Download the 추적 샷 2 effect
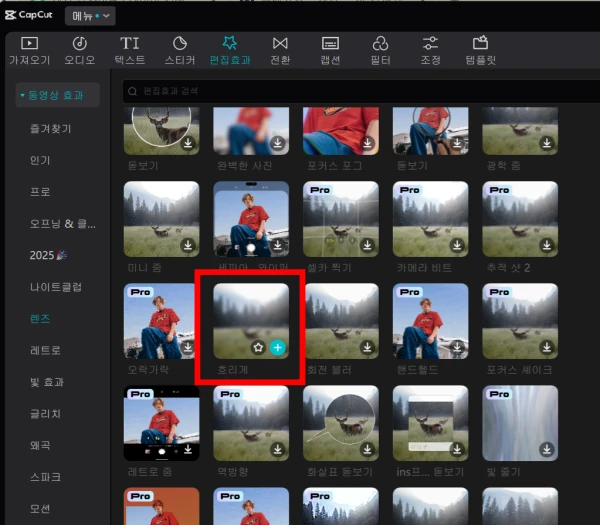The height and width of the screenshot is (525, 600). pyautogui.click(x=547, y=245)
